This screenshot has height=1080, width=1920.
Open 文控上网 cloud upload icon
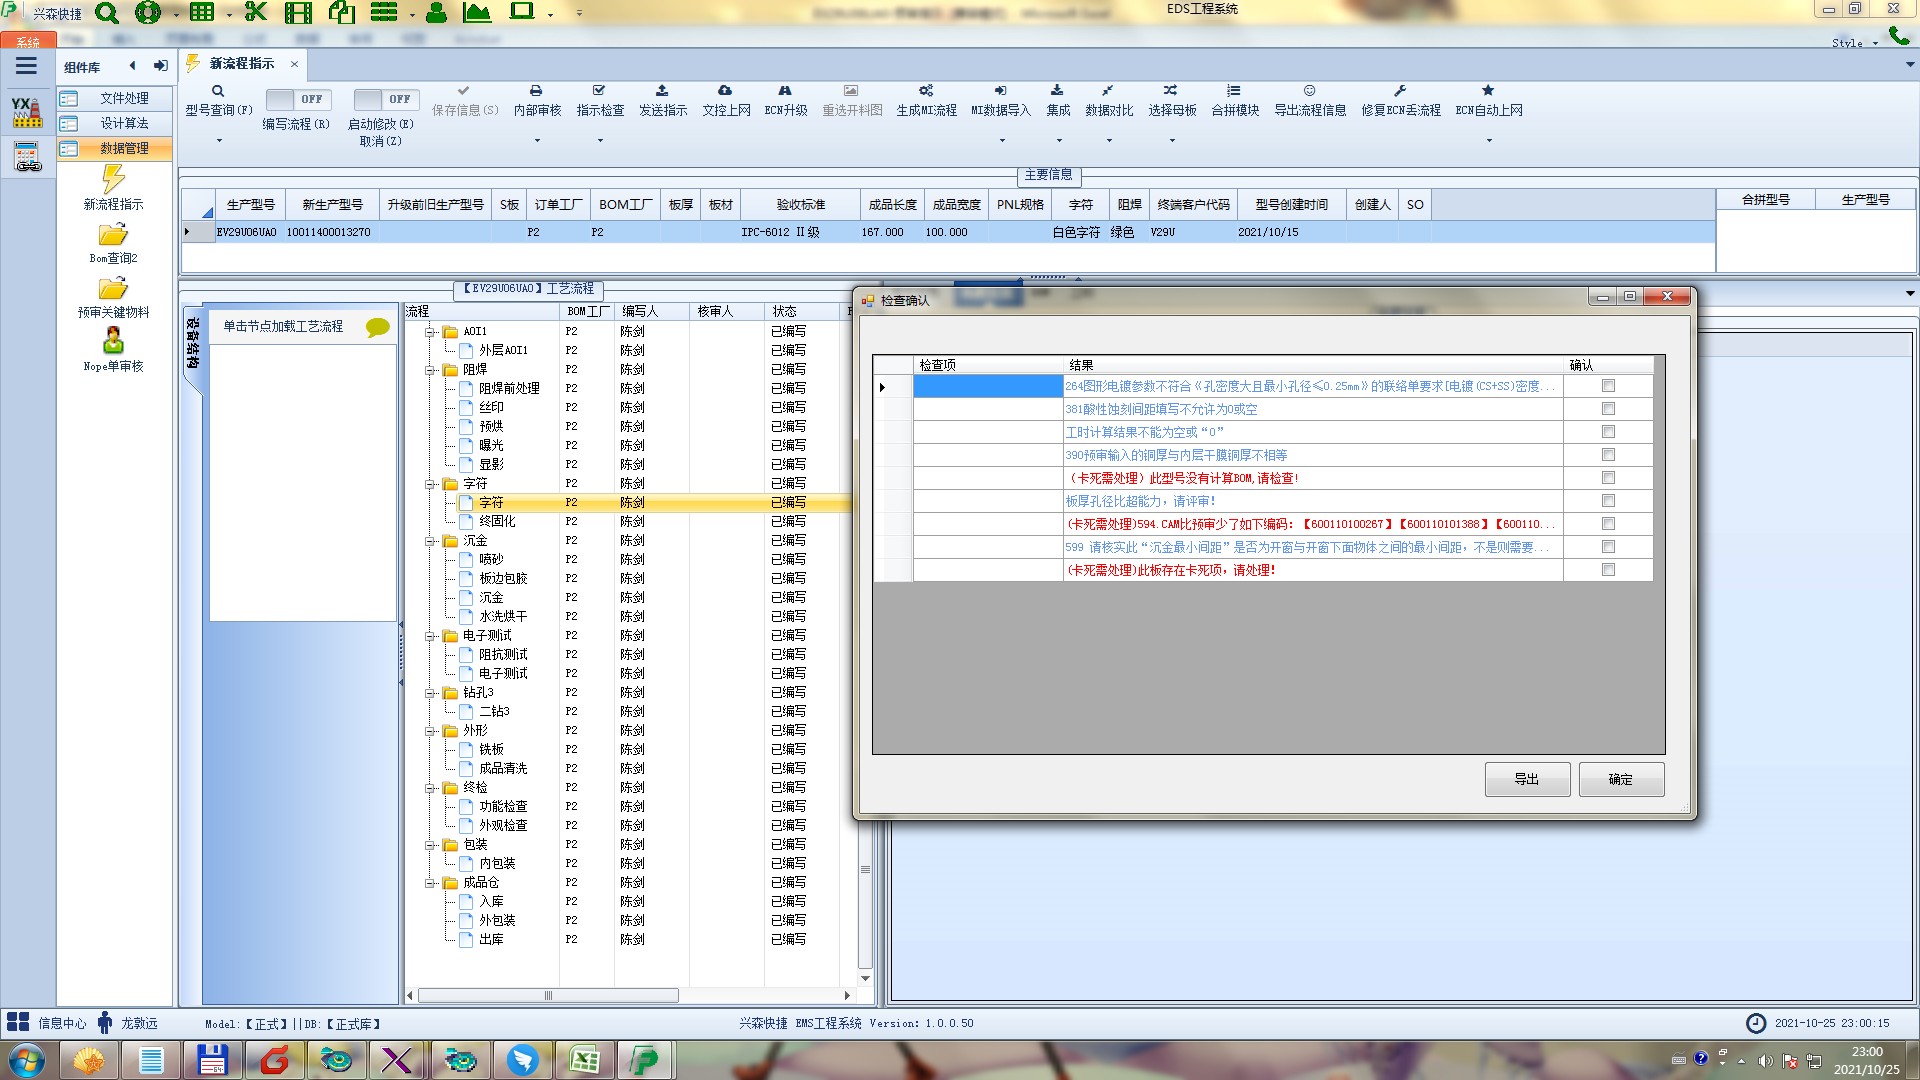725,91
